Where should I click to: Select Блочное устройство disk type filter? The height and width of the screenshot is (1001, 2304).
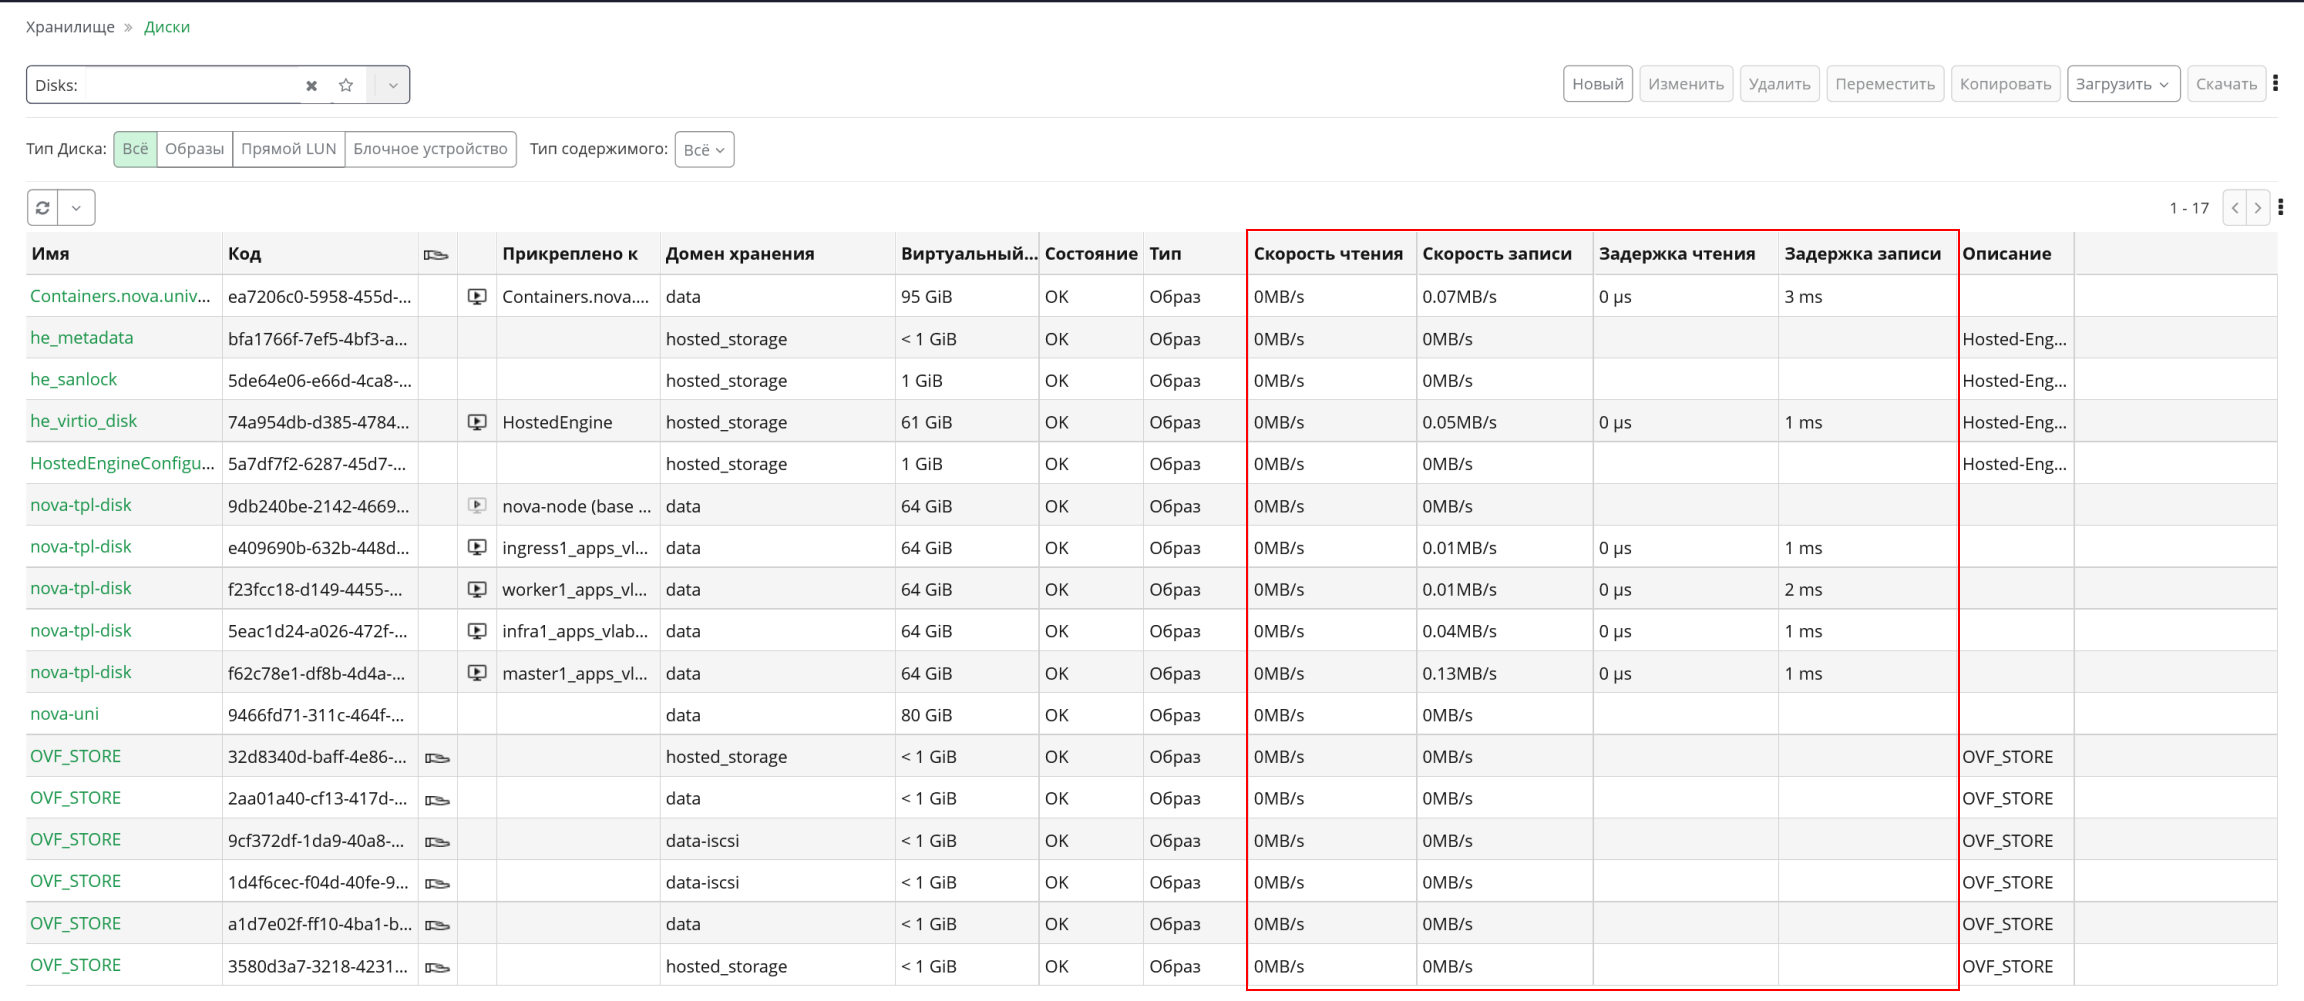point(430,149)
